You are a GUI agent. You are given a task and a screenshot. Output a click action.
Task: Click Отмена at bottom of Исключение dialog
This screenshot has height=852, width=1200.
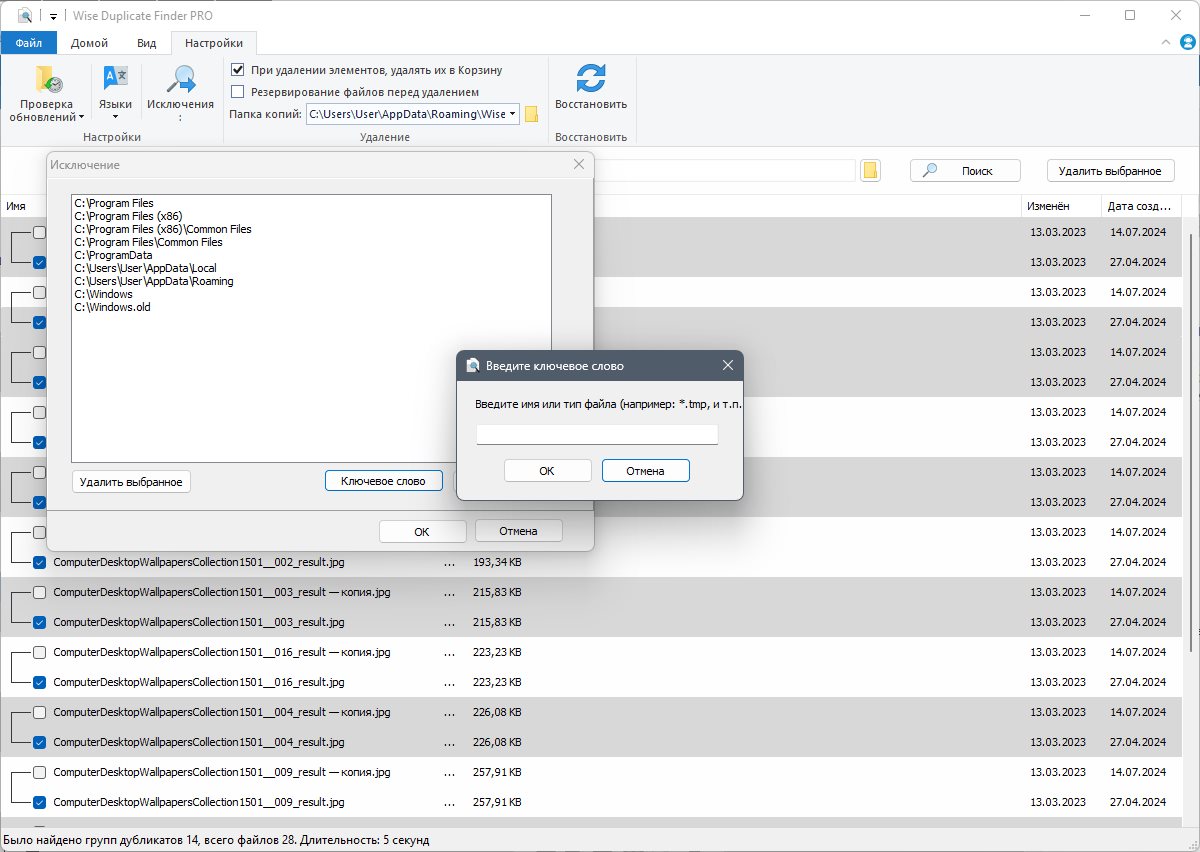click(518, 531)
